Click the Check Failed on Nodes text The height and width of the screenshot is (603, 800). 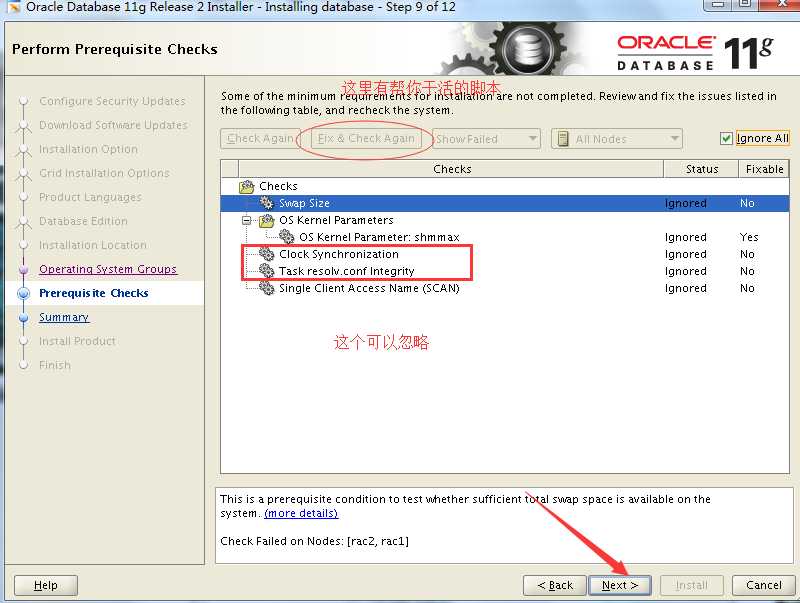click(x=314, y=541)
